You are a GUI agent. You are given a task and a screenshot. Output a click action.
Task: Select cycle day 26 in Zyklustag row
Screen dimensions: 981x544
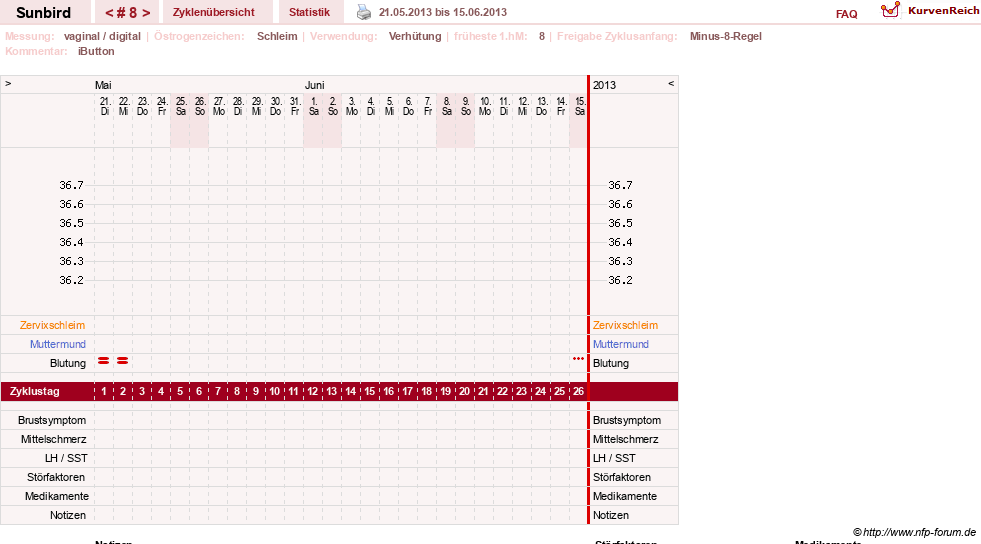578,391
